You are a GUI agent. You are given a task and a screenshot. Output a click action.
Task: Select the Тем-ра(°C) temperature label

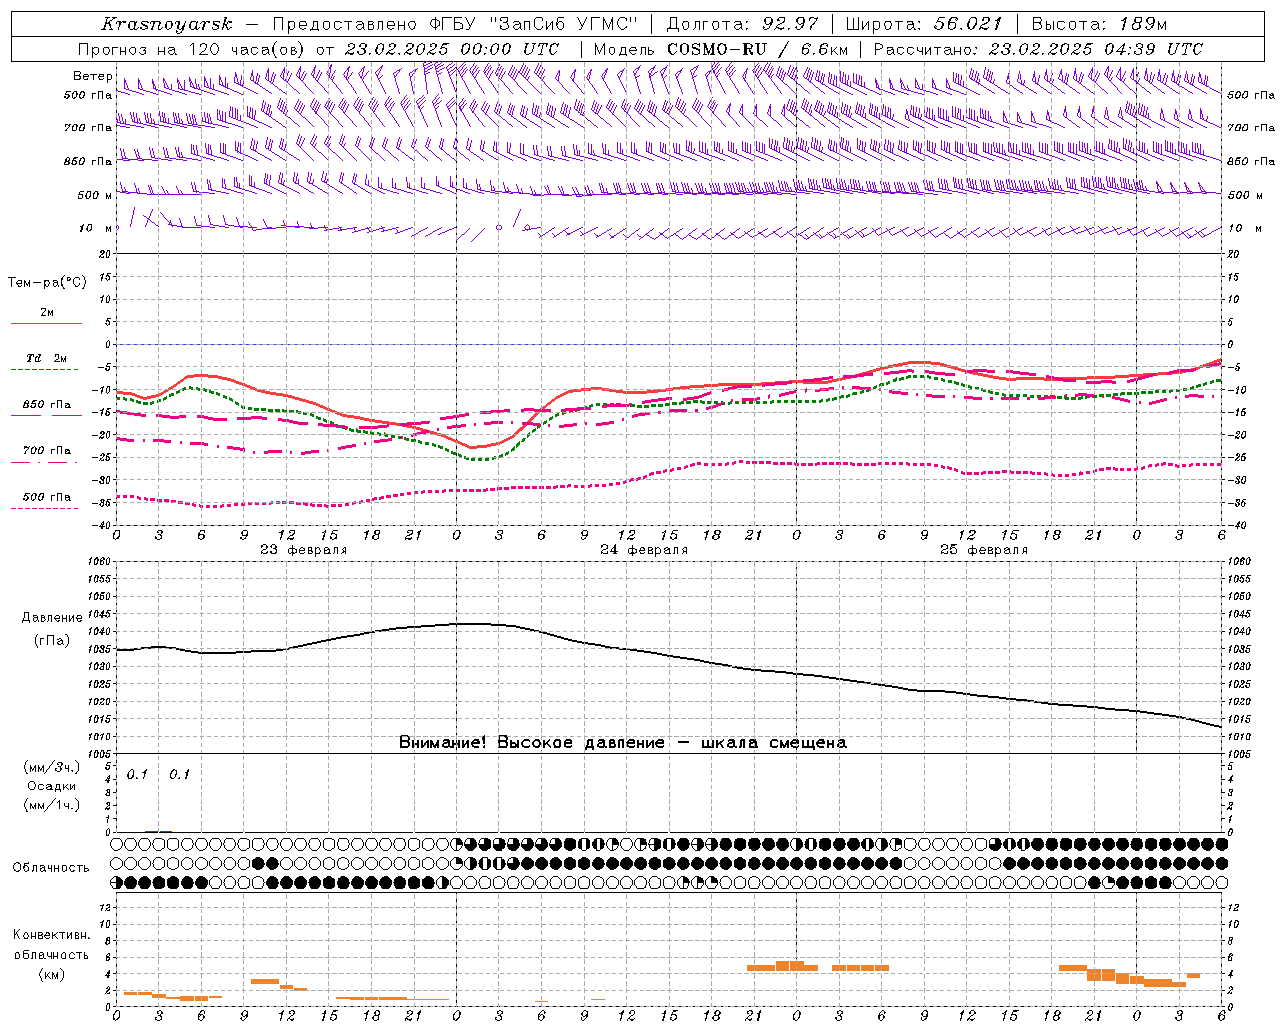coord(47,283)
